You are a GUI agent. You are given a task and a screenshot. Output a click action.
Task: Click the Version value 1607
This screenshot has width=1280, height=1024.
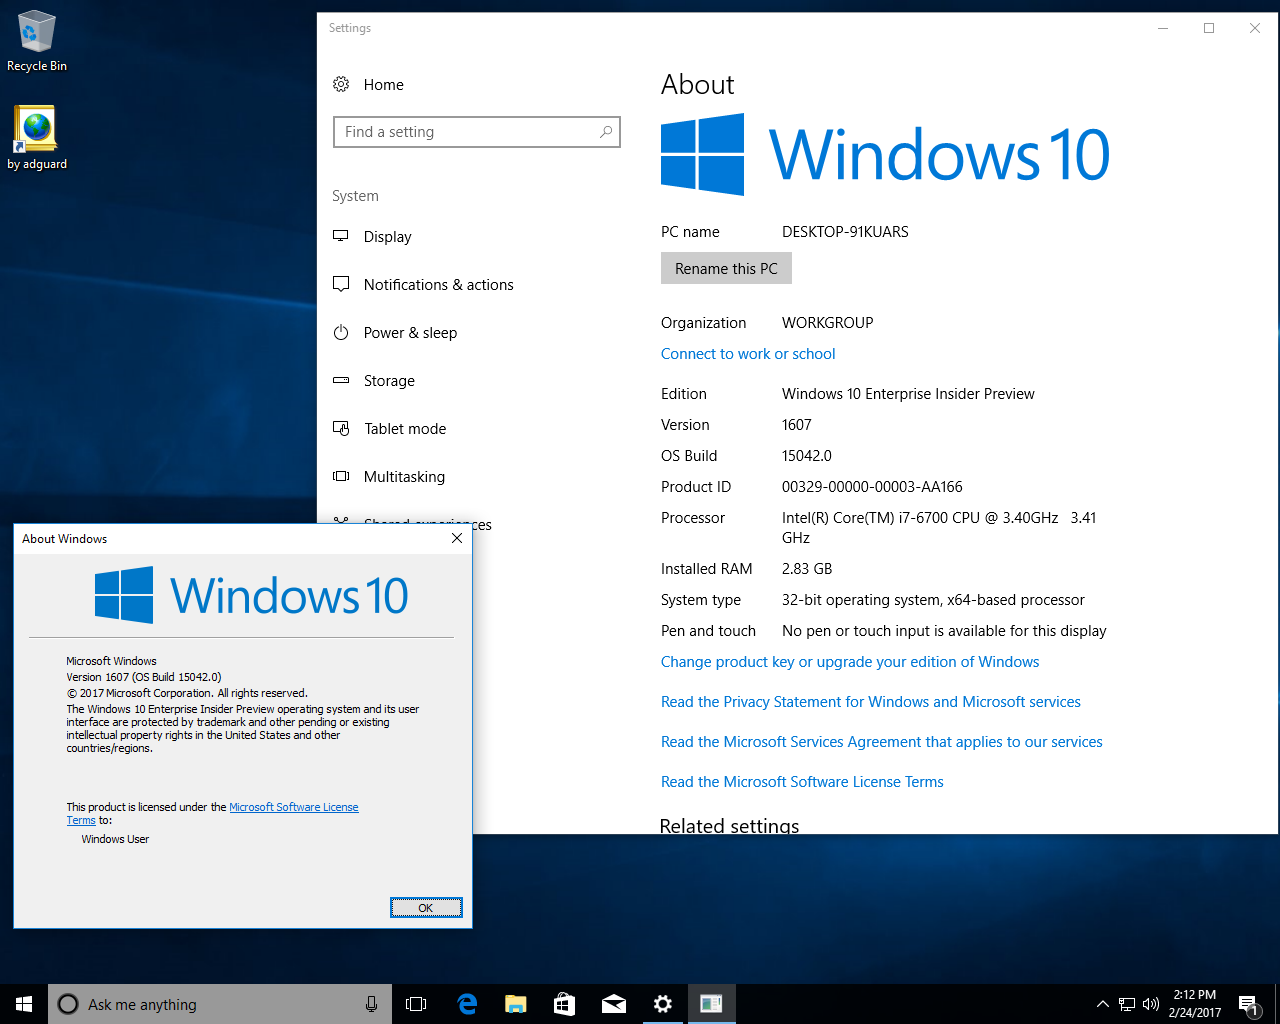click(797, 424)
